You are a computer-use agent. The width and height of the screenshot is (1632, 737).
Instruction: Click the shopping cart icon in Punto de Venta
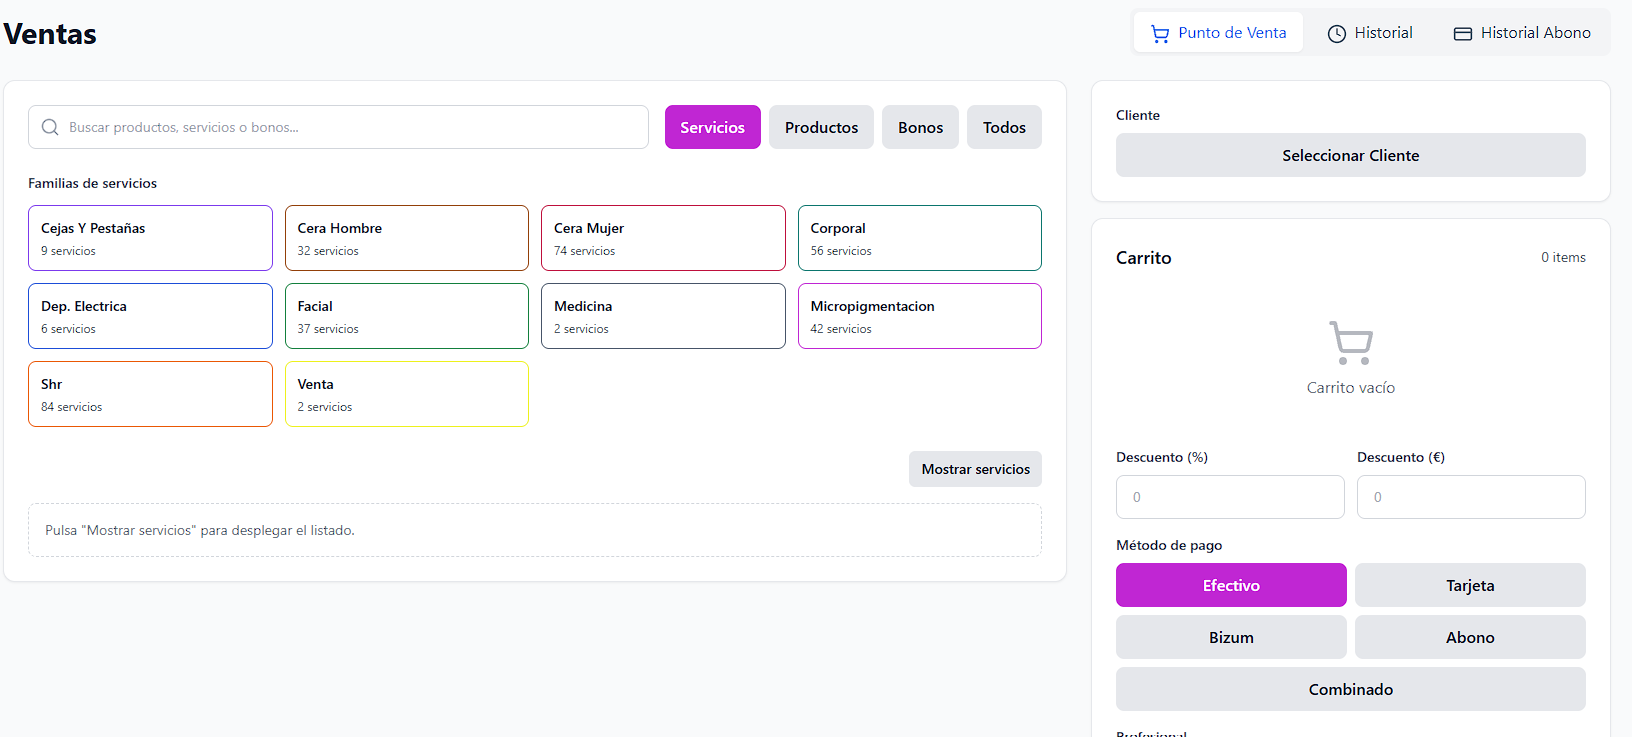(x=1160, y=34)
